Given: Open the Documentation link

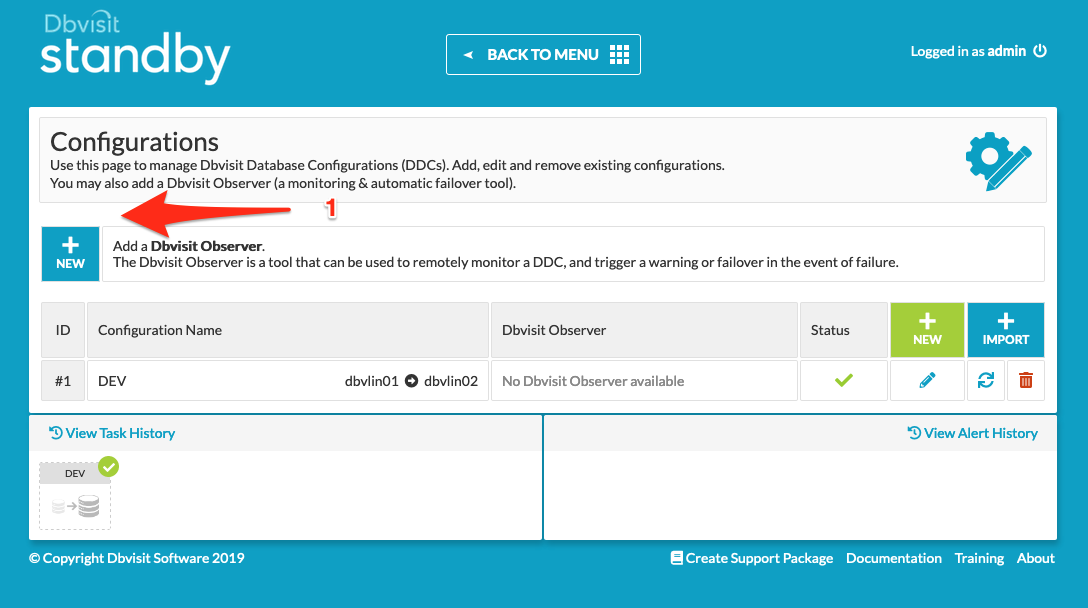Looking at the screenshot, I should coord(893,557).
